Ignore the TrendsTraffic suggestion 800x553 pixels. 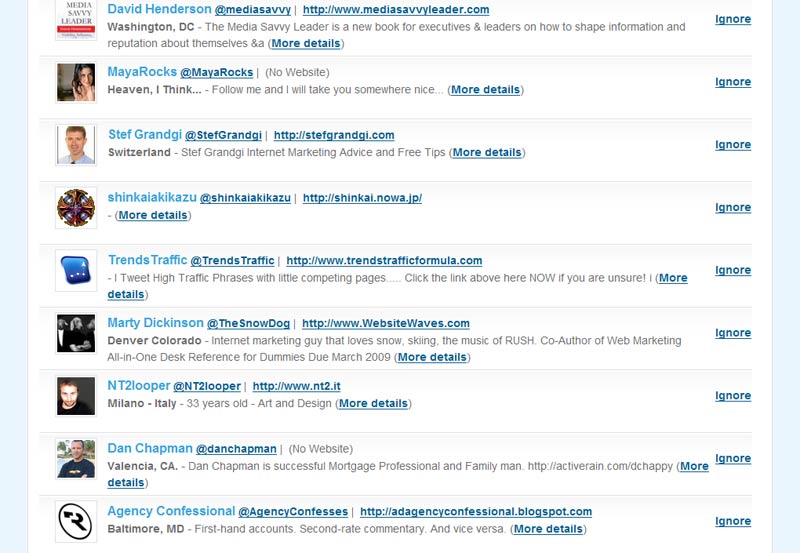pos(733,270)
